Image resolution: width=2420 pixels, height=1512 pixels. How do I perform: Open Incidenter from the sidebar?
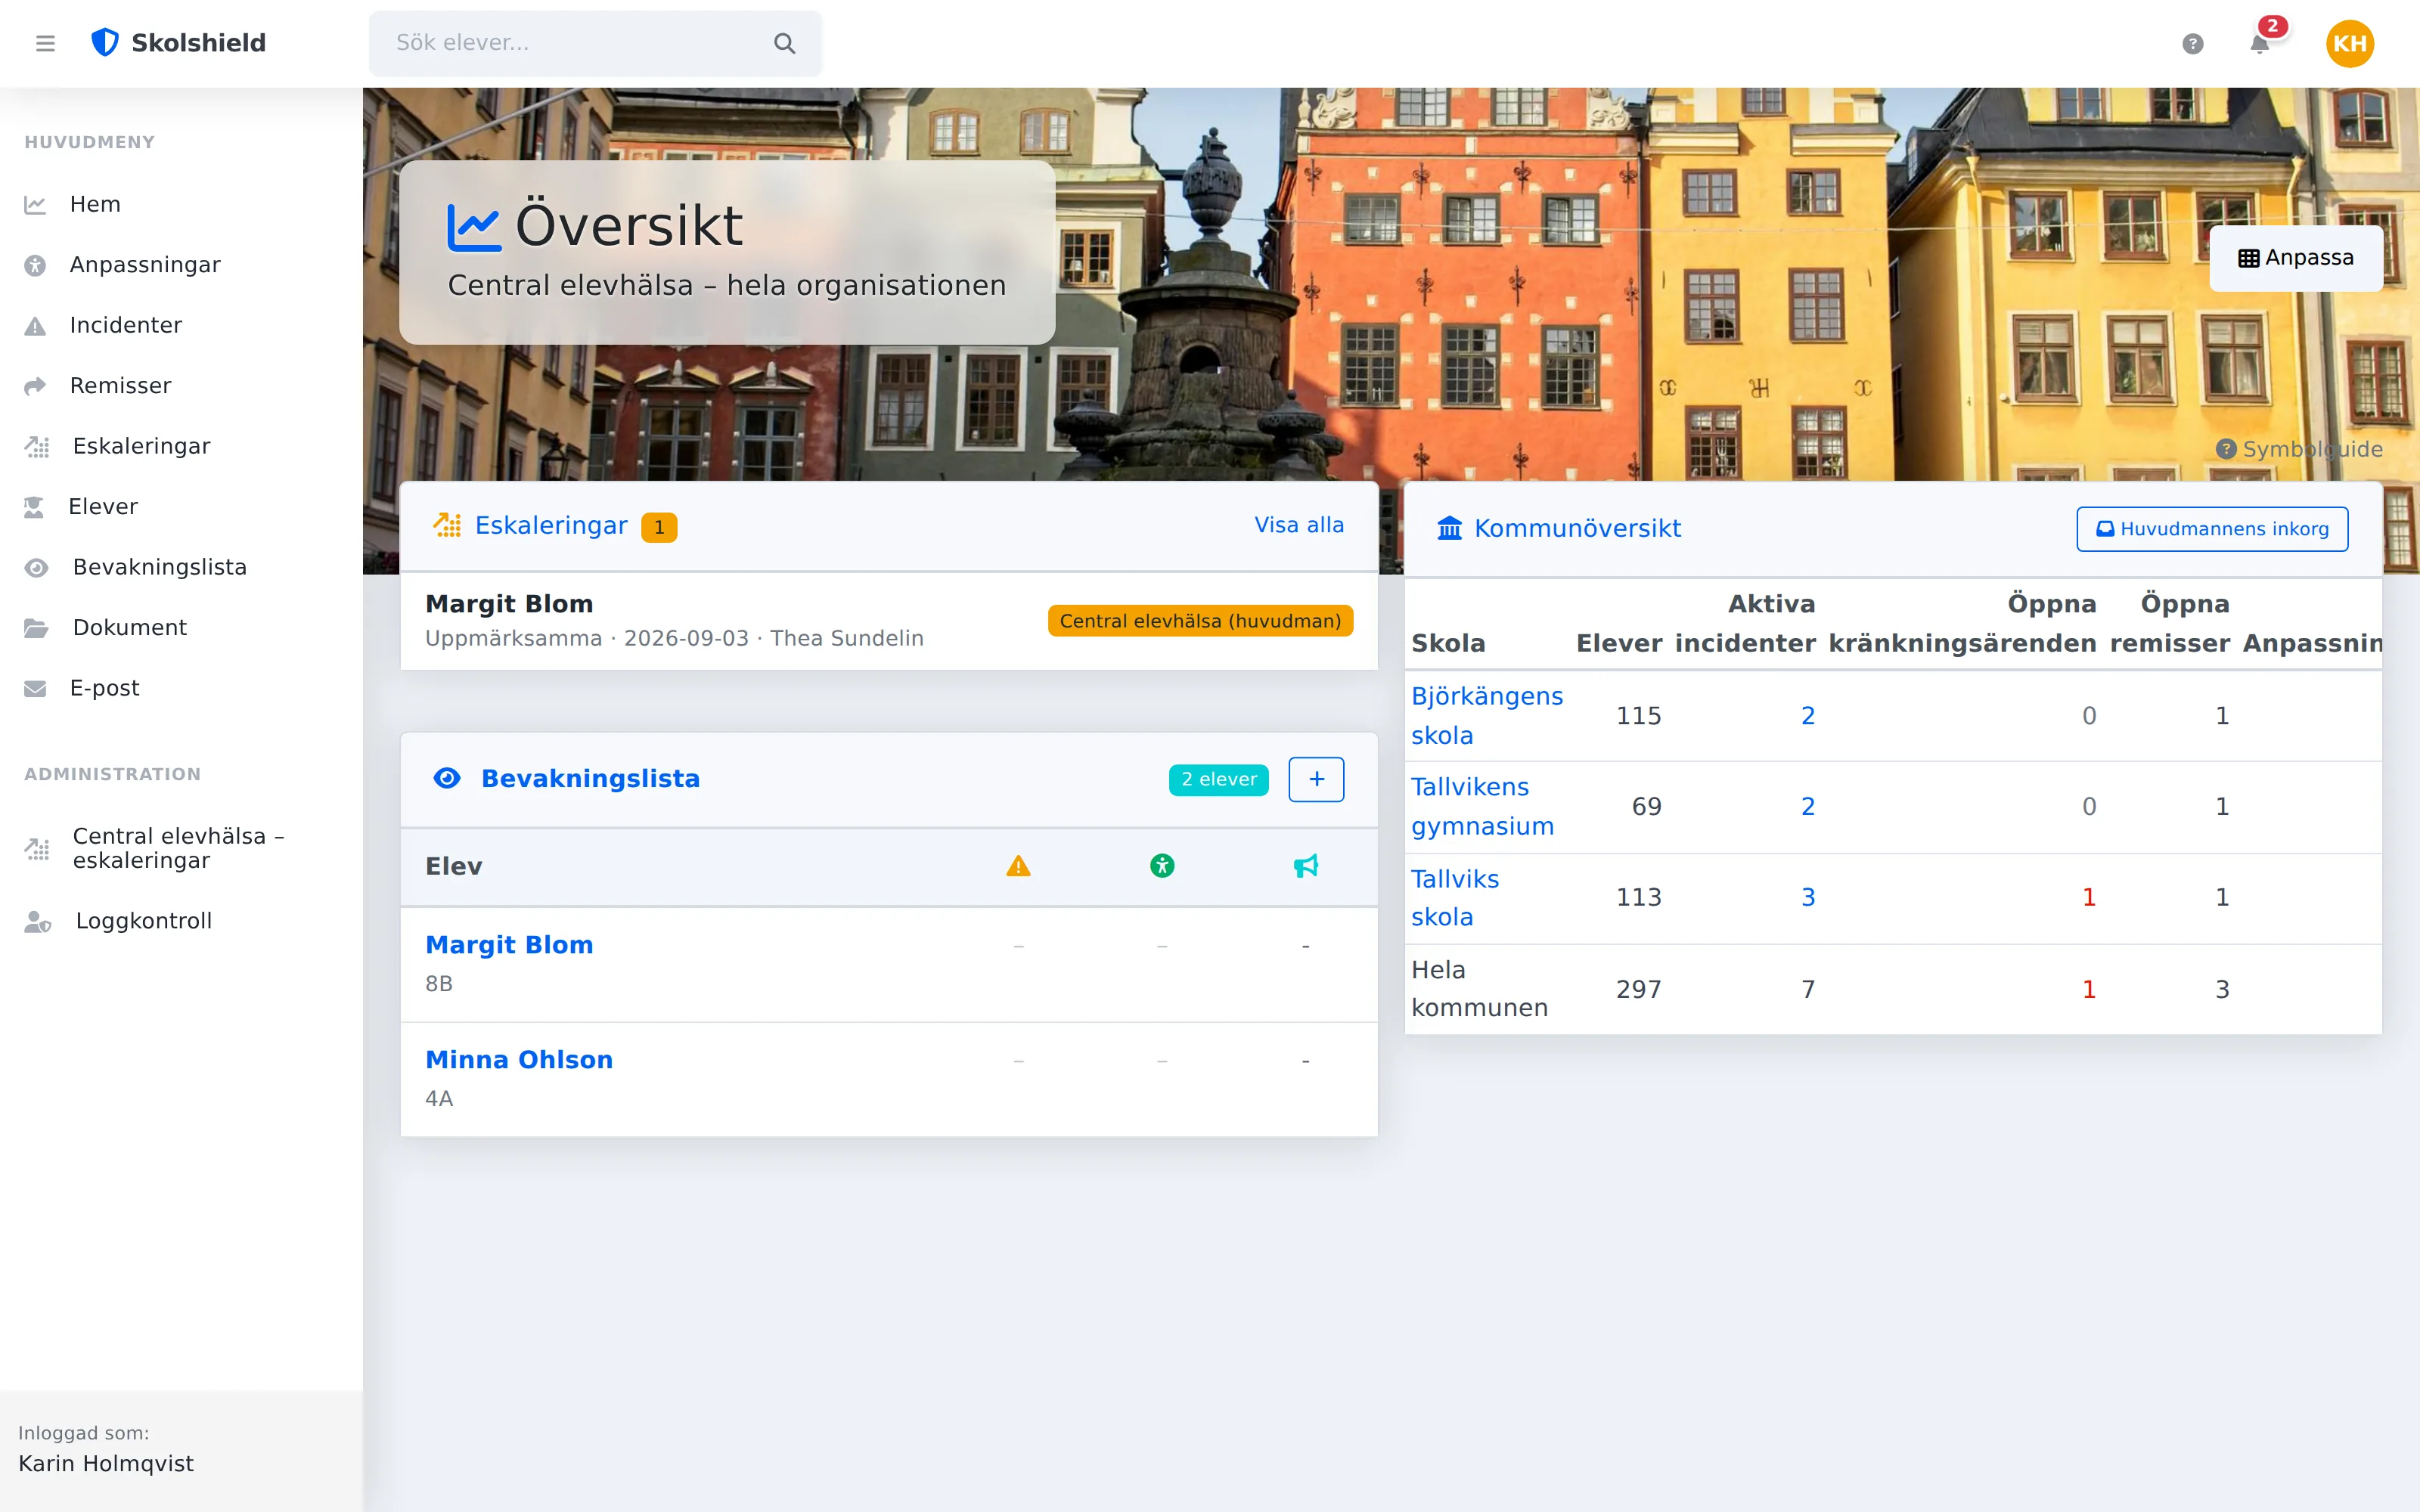point(126,326)
